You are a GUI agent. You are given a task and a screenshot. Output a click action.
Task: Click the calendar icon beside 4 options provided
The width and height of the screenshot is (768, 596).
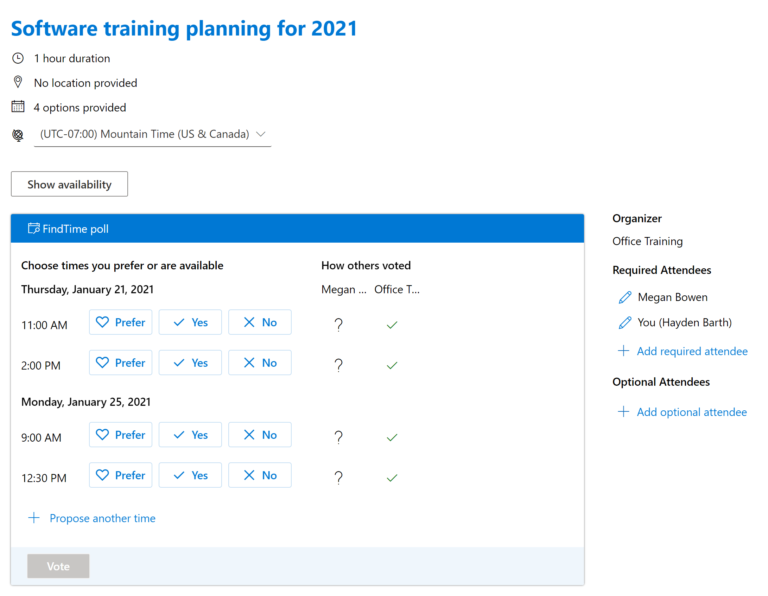click(18, 106)
